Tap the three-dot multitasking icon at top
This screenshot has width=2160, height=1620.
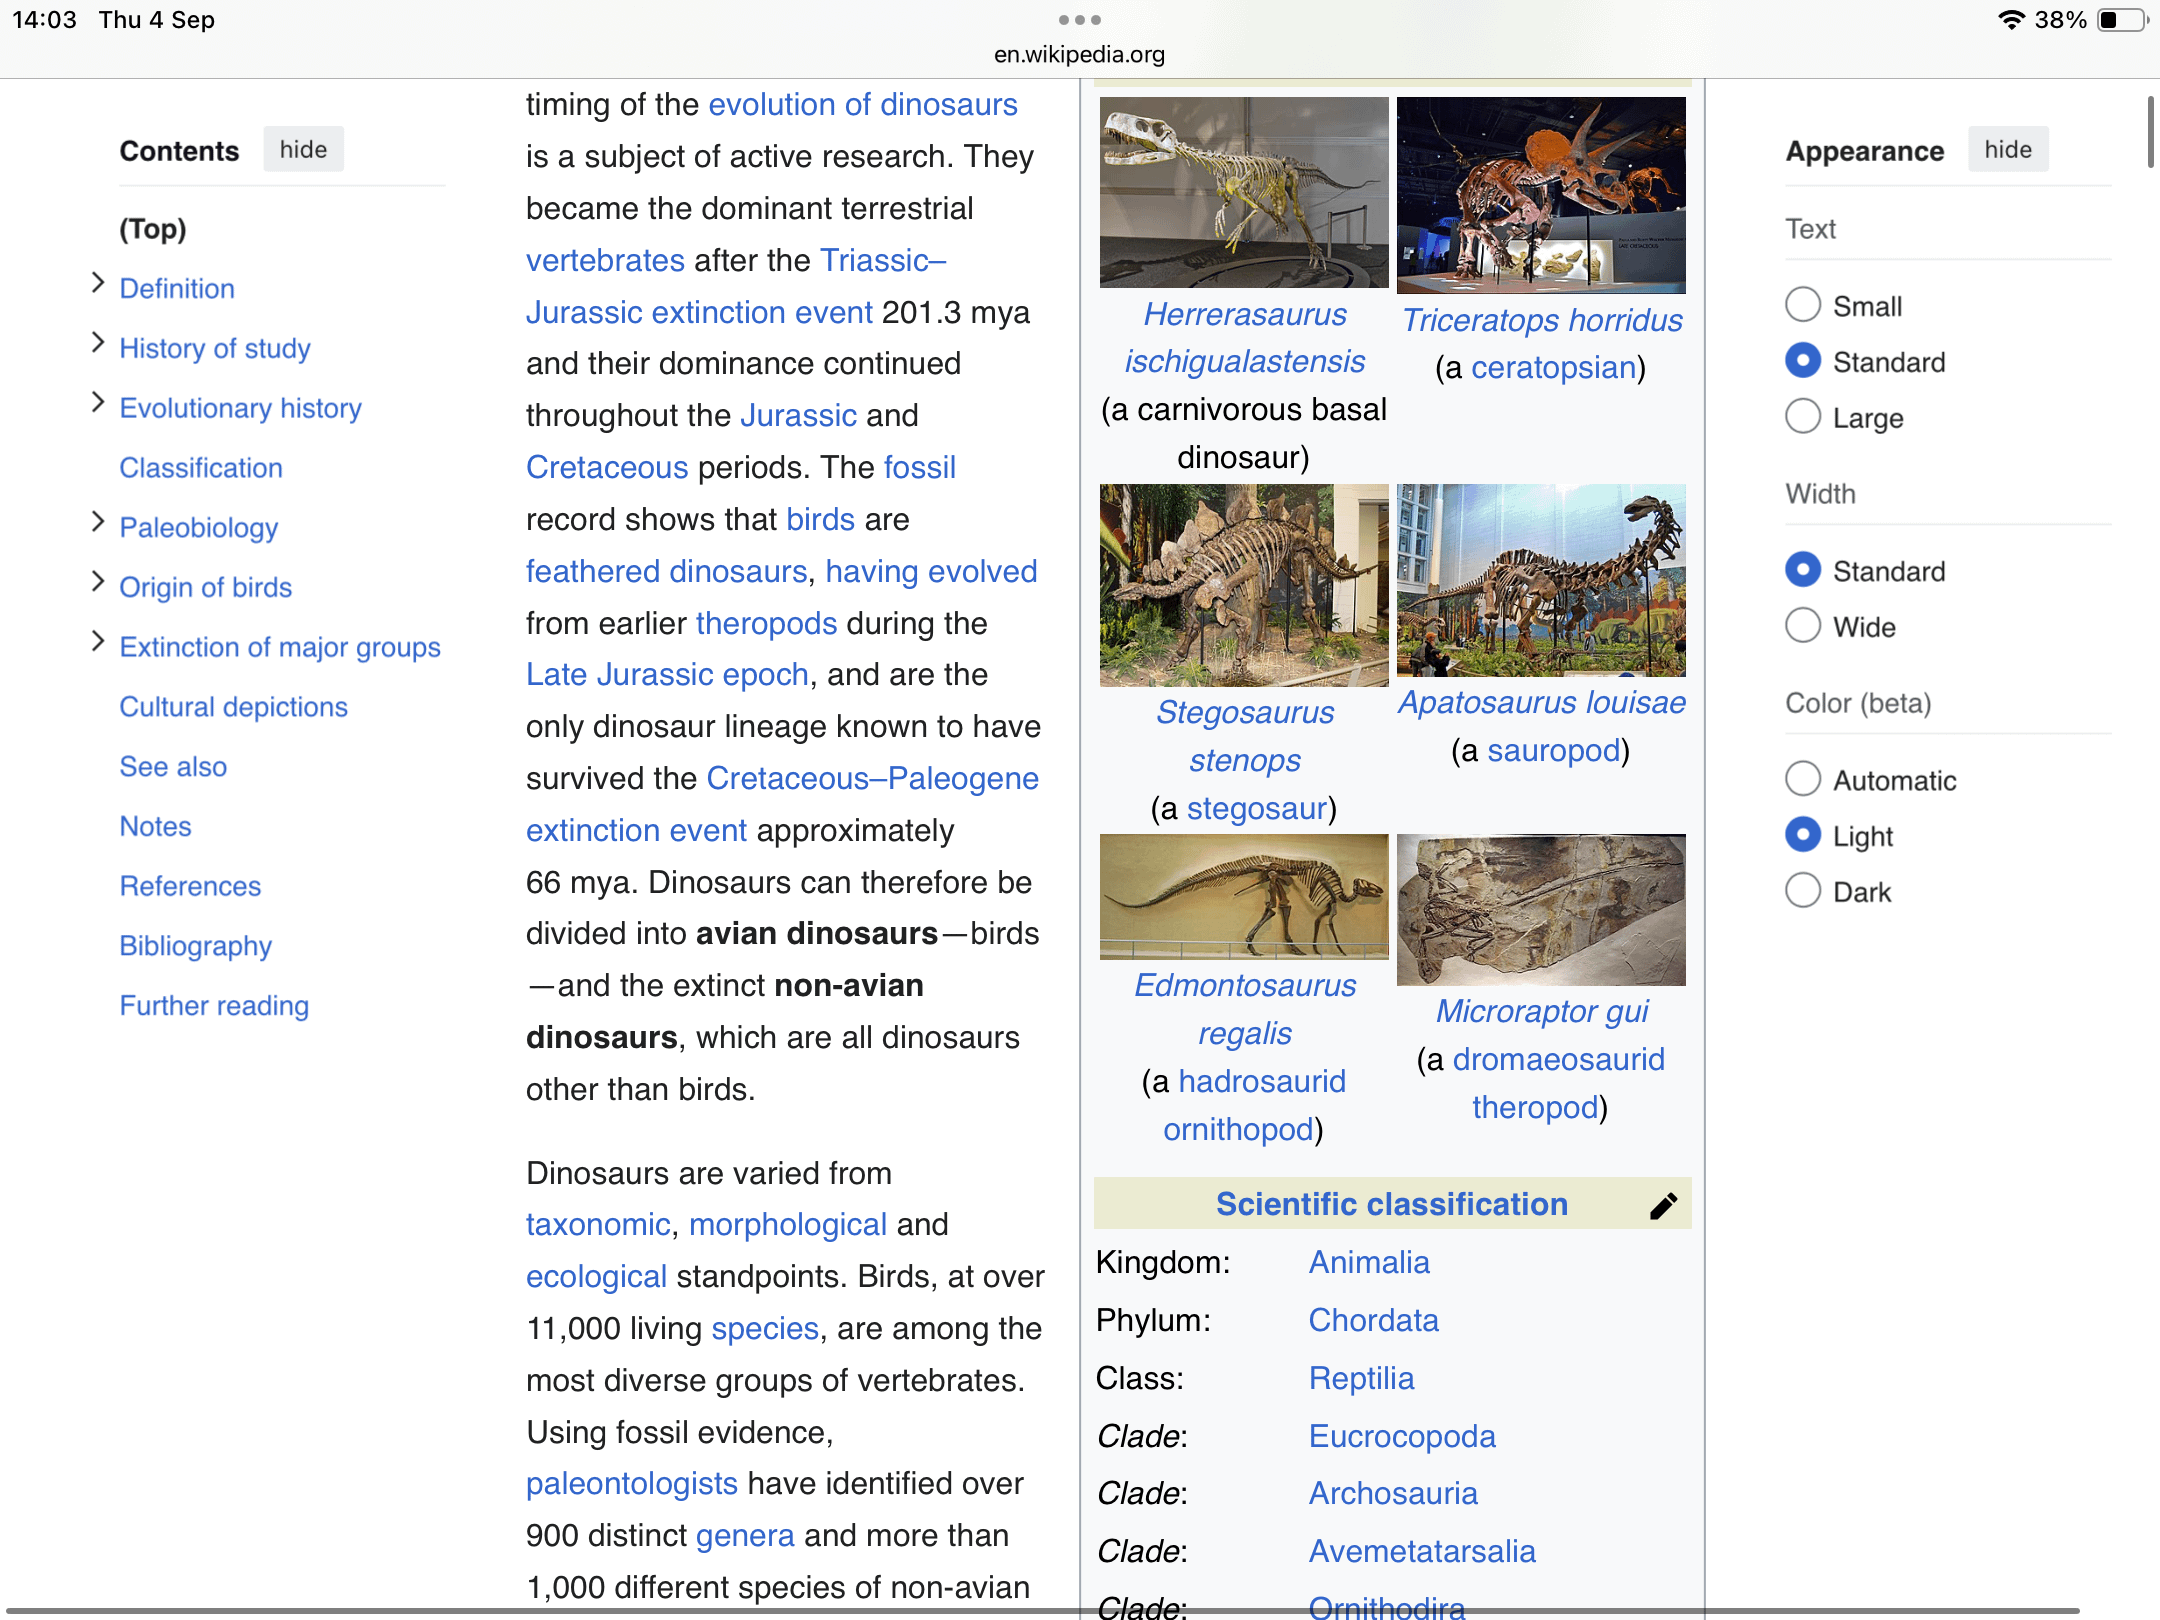point(1079,20)
